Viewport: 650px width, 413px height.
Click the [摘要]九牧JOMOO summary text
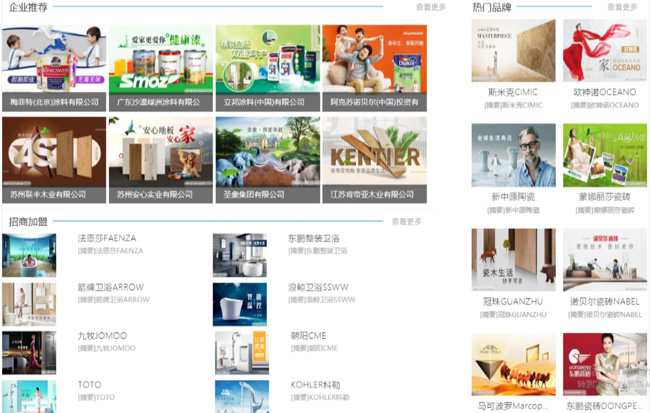pyautogui.click(x=107, y=348)
